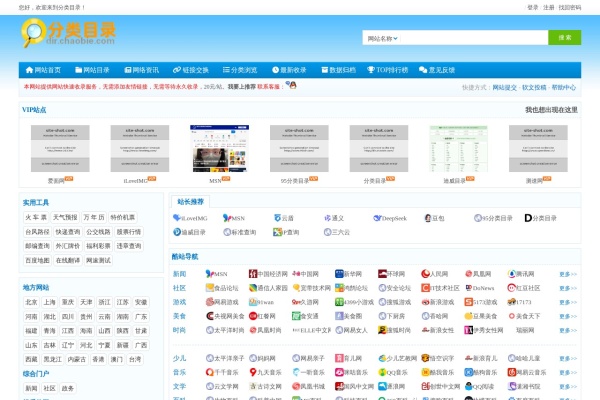Open 最新收录 in the navigation bar
The image size is (600, 400).
pos(289,70)
